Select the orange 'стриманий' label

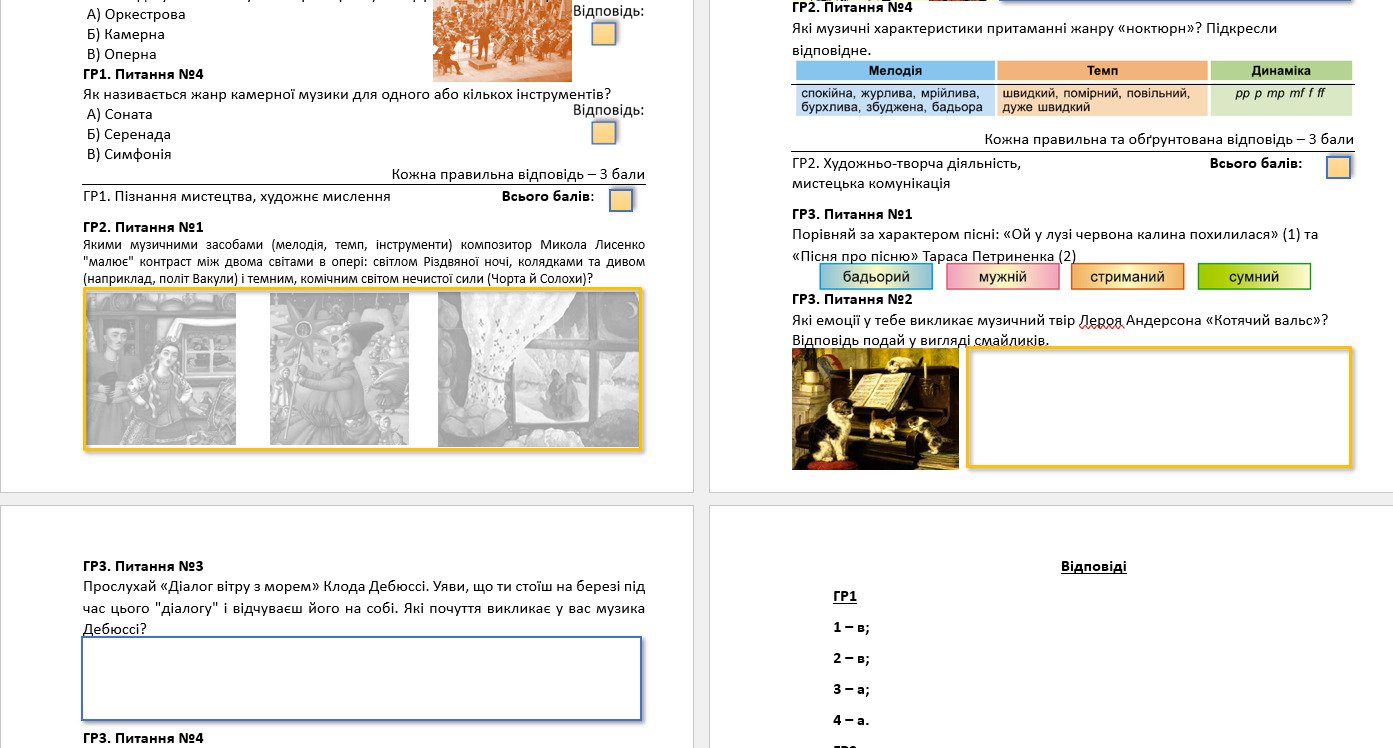point(1127,277)
